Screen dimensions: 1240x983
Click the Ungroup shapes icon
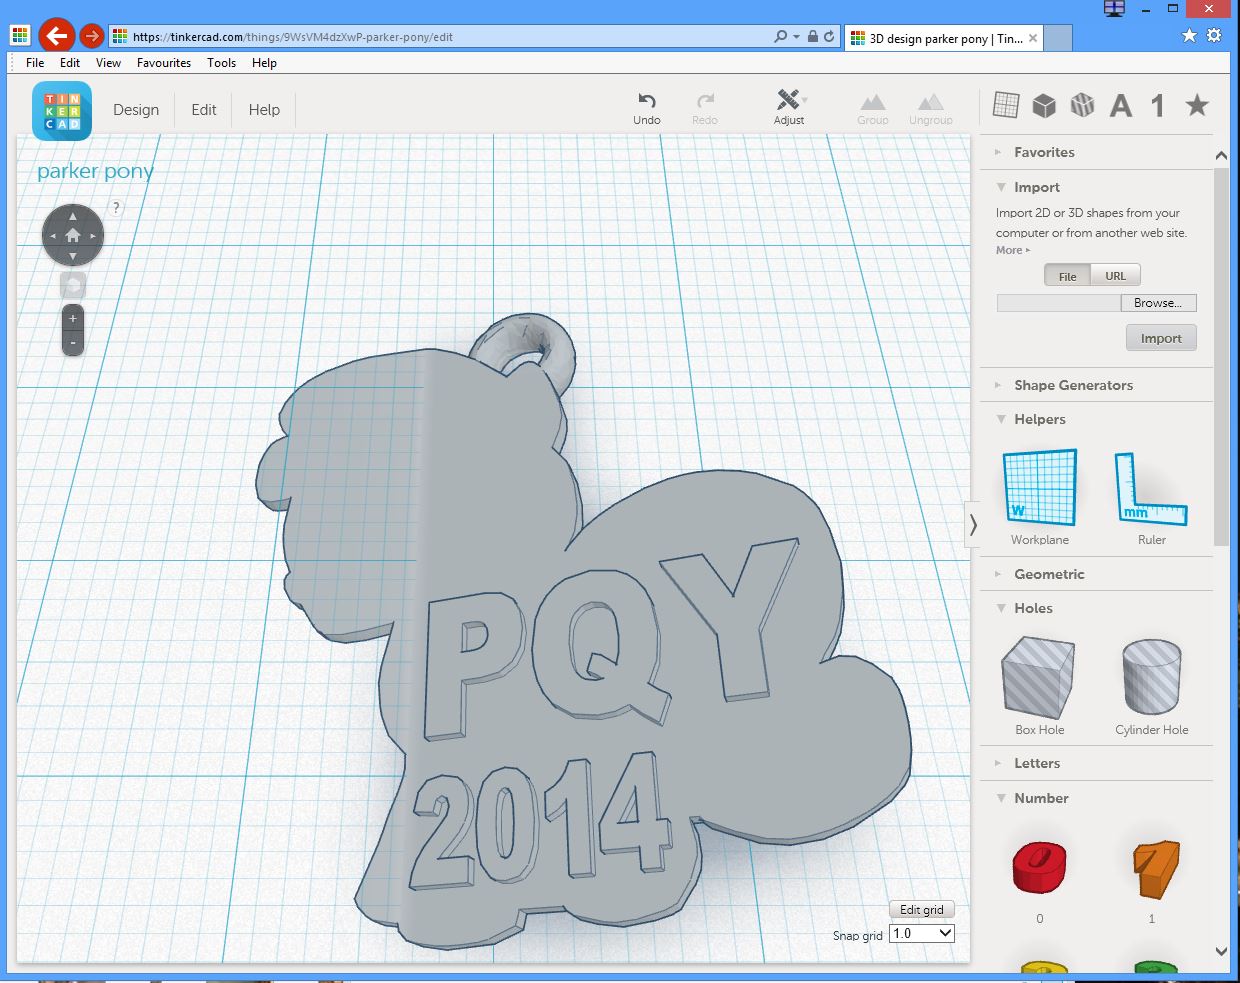point(931,102)
